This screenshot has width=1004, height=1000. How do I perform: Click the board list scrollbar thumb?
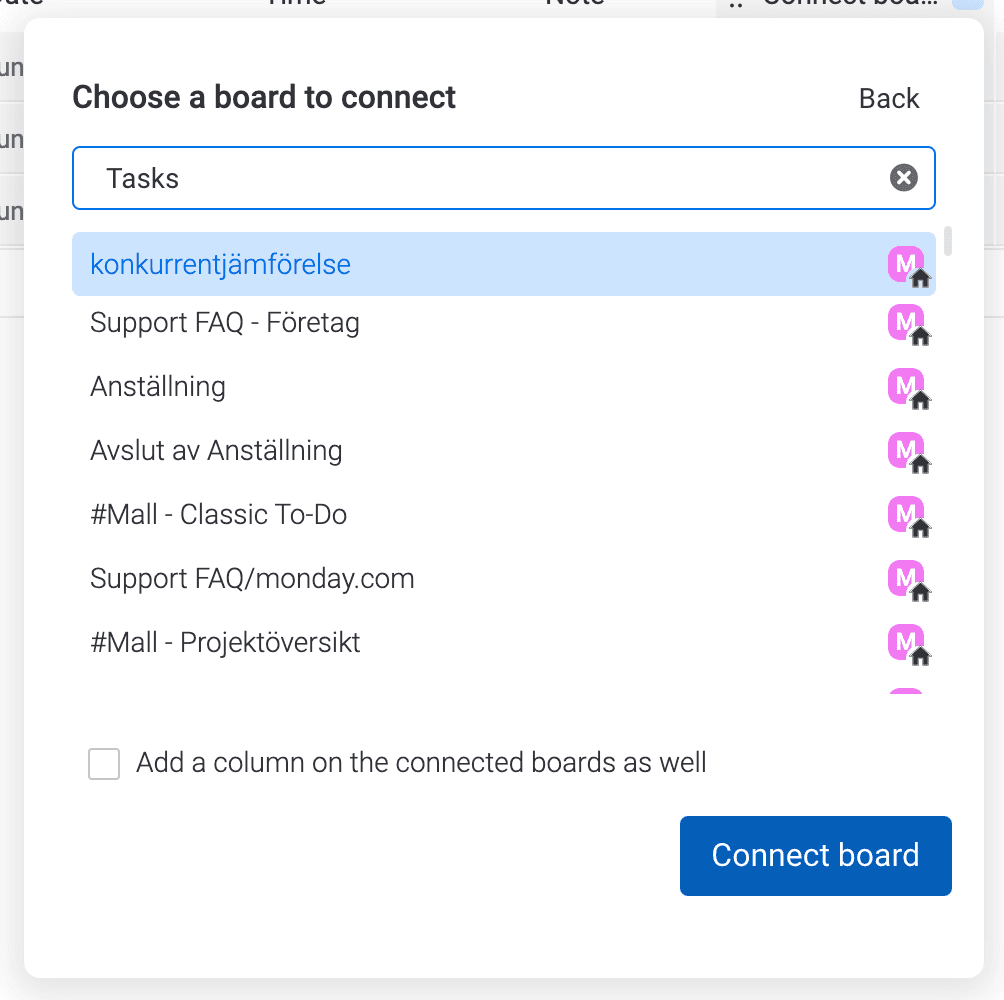click(948, 241)
